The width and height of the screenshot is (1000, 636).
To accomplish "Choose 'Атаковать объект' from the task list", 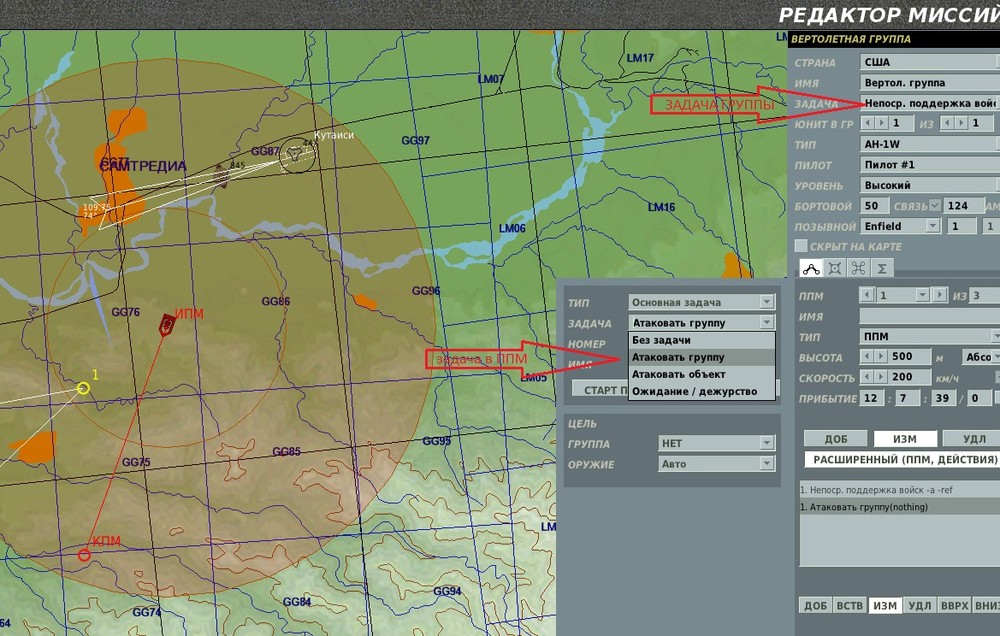I will point(678,374).
